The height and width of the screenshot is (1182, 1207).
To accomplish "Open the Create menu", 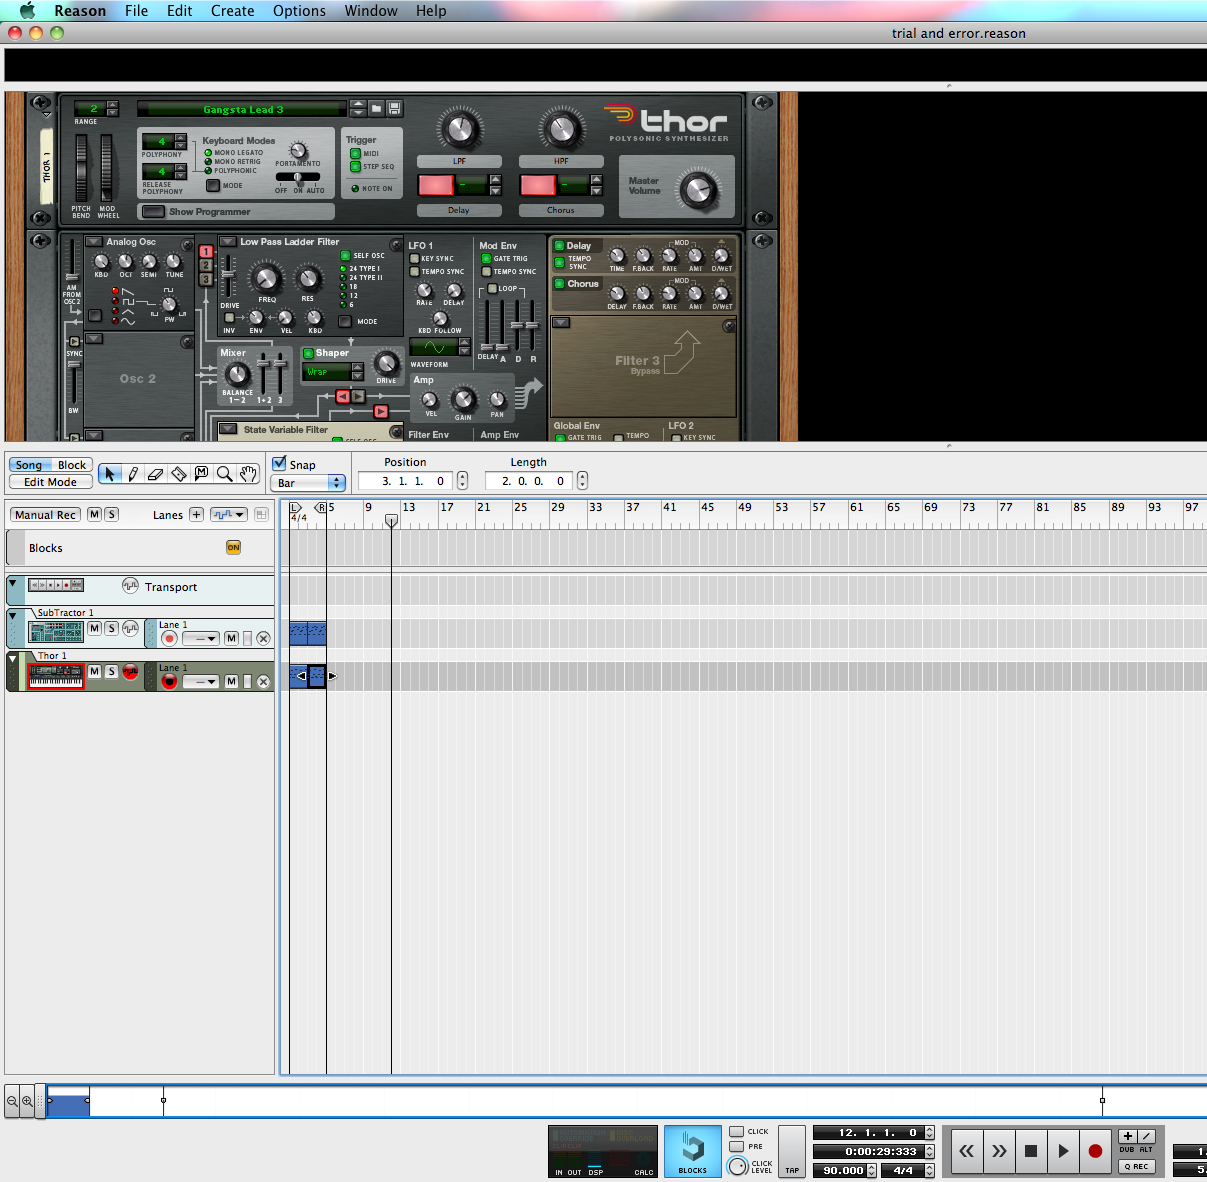I will pyautogui.click(x=232, y=11).
